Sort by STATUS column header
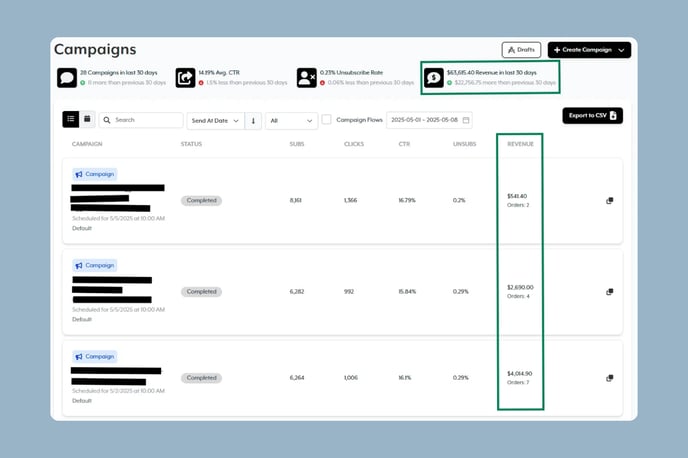 (x=191, y=144)
